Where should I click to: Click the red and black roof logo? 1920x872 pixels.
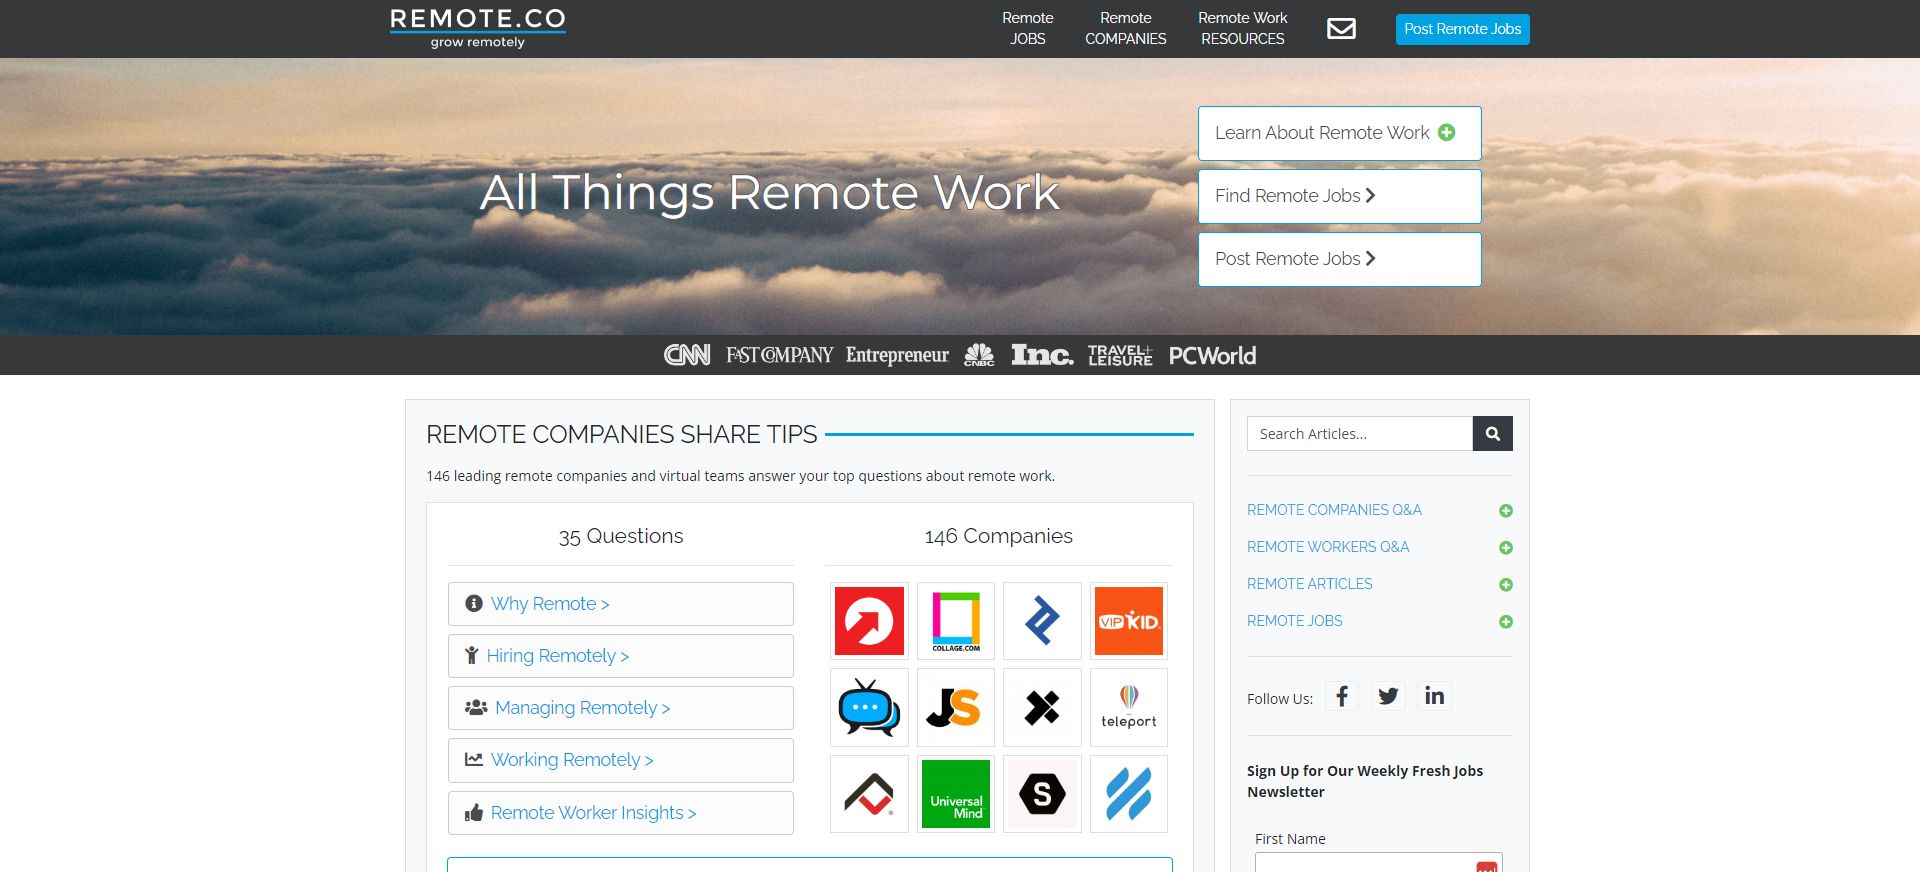click(869, 794)
